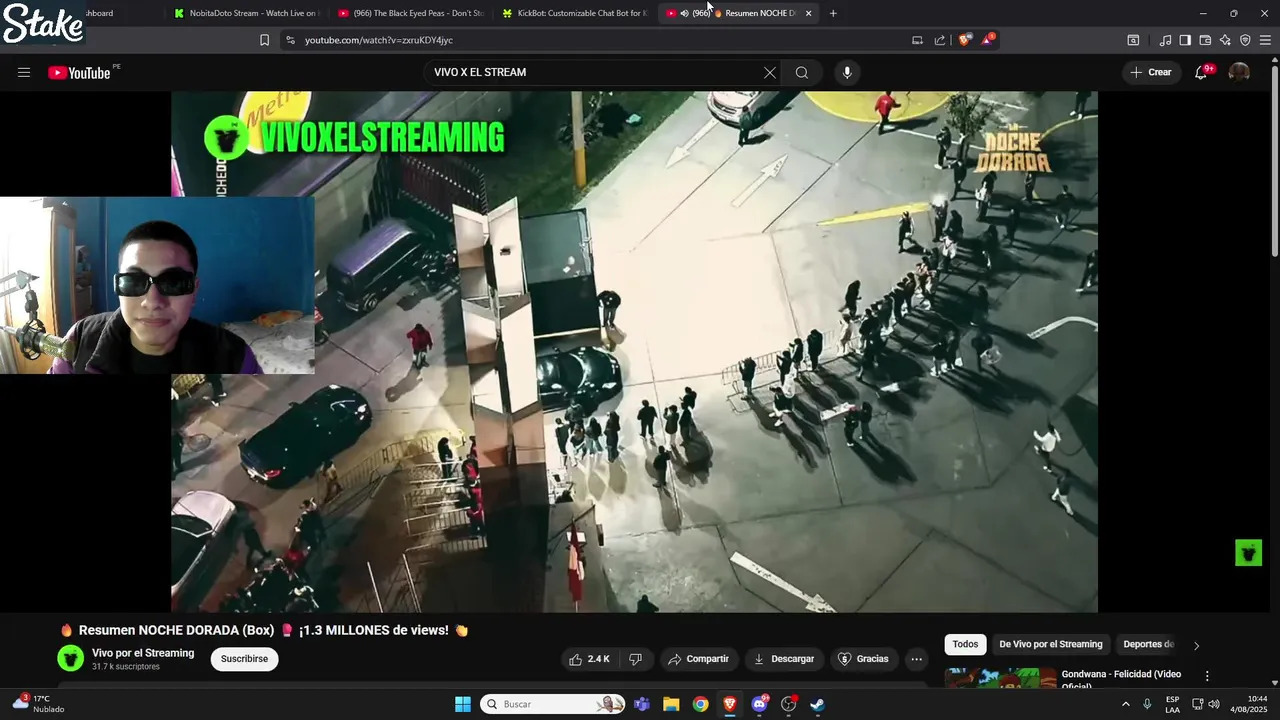Switch to NobitaDoto Stream tab
The width and height of the screenshot is (1280, 720).
tap(246, 13)
